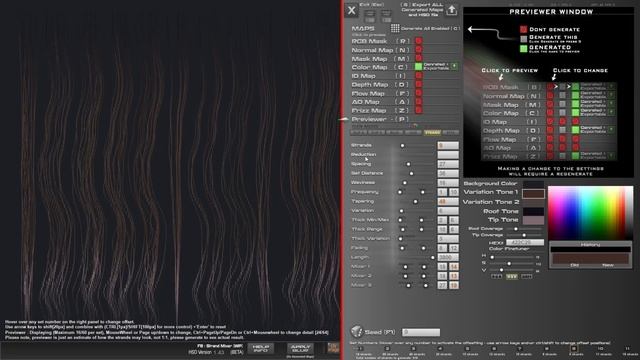Toggle the ID Map red status square
The height and width of the screenshot is (360, 640).
click(418, 76)
